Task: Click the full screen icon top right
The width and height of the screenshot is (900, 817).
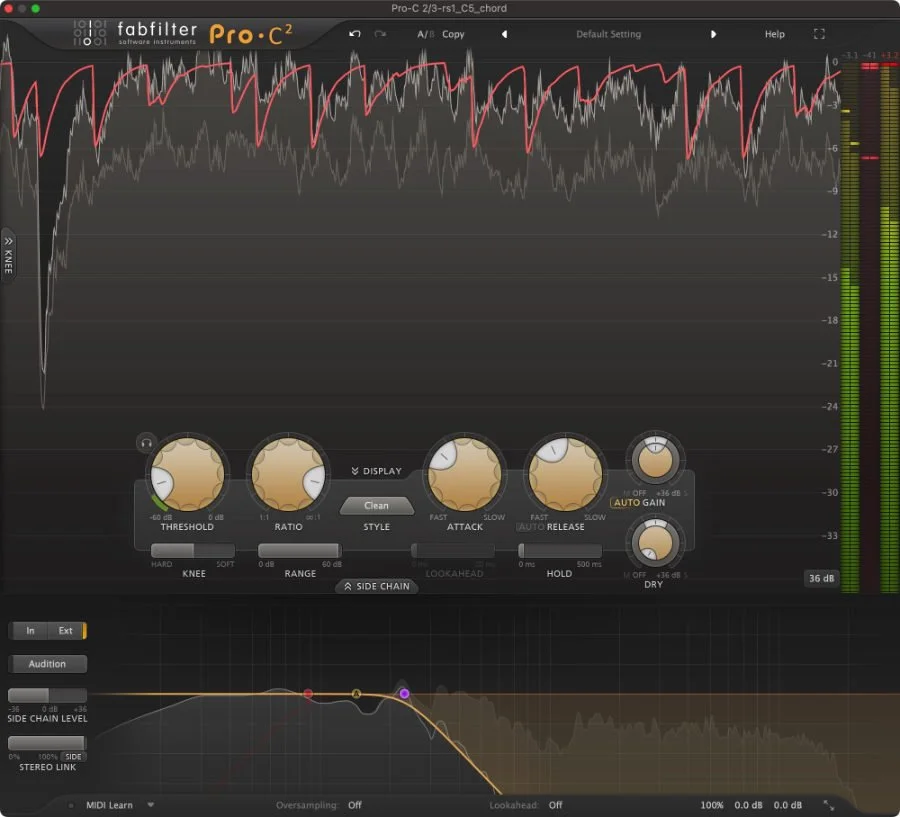Action: click(x=819, y=33)
